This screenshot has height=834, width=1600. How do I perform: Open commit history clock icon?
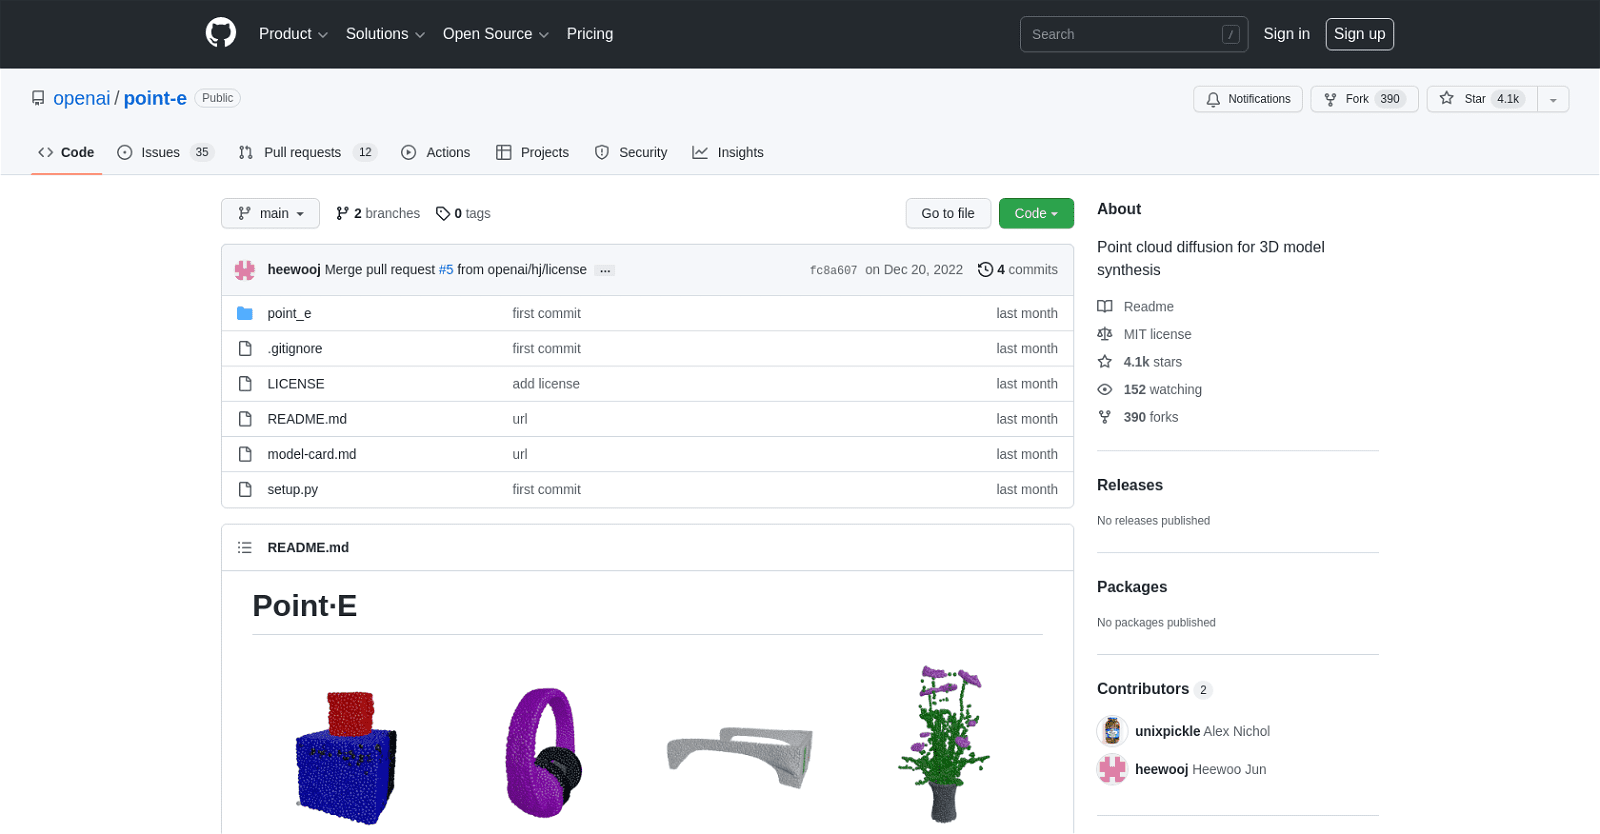pyautogui.click(x=985, y=270)
